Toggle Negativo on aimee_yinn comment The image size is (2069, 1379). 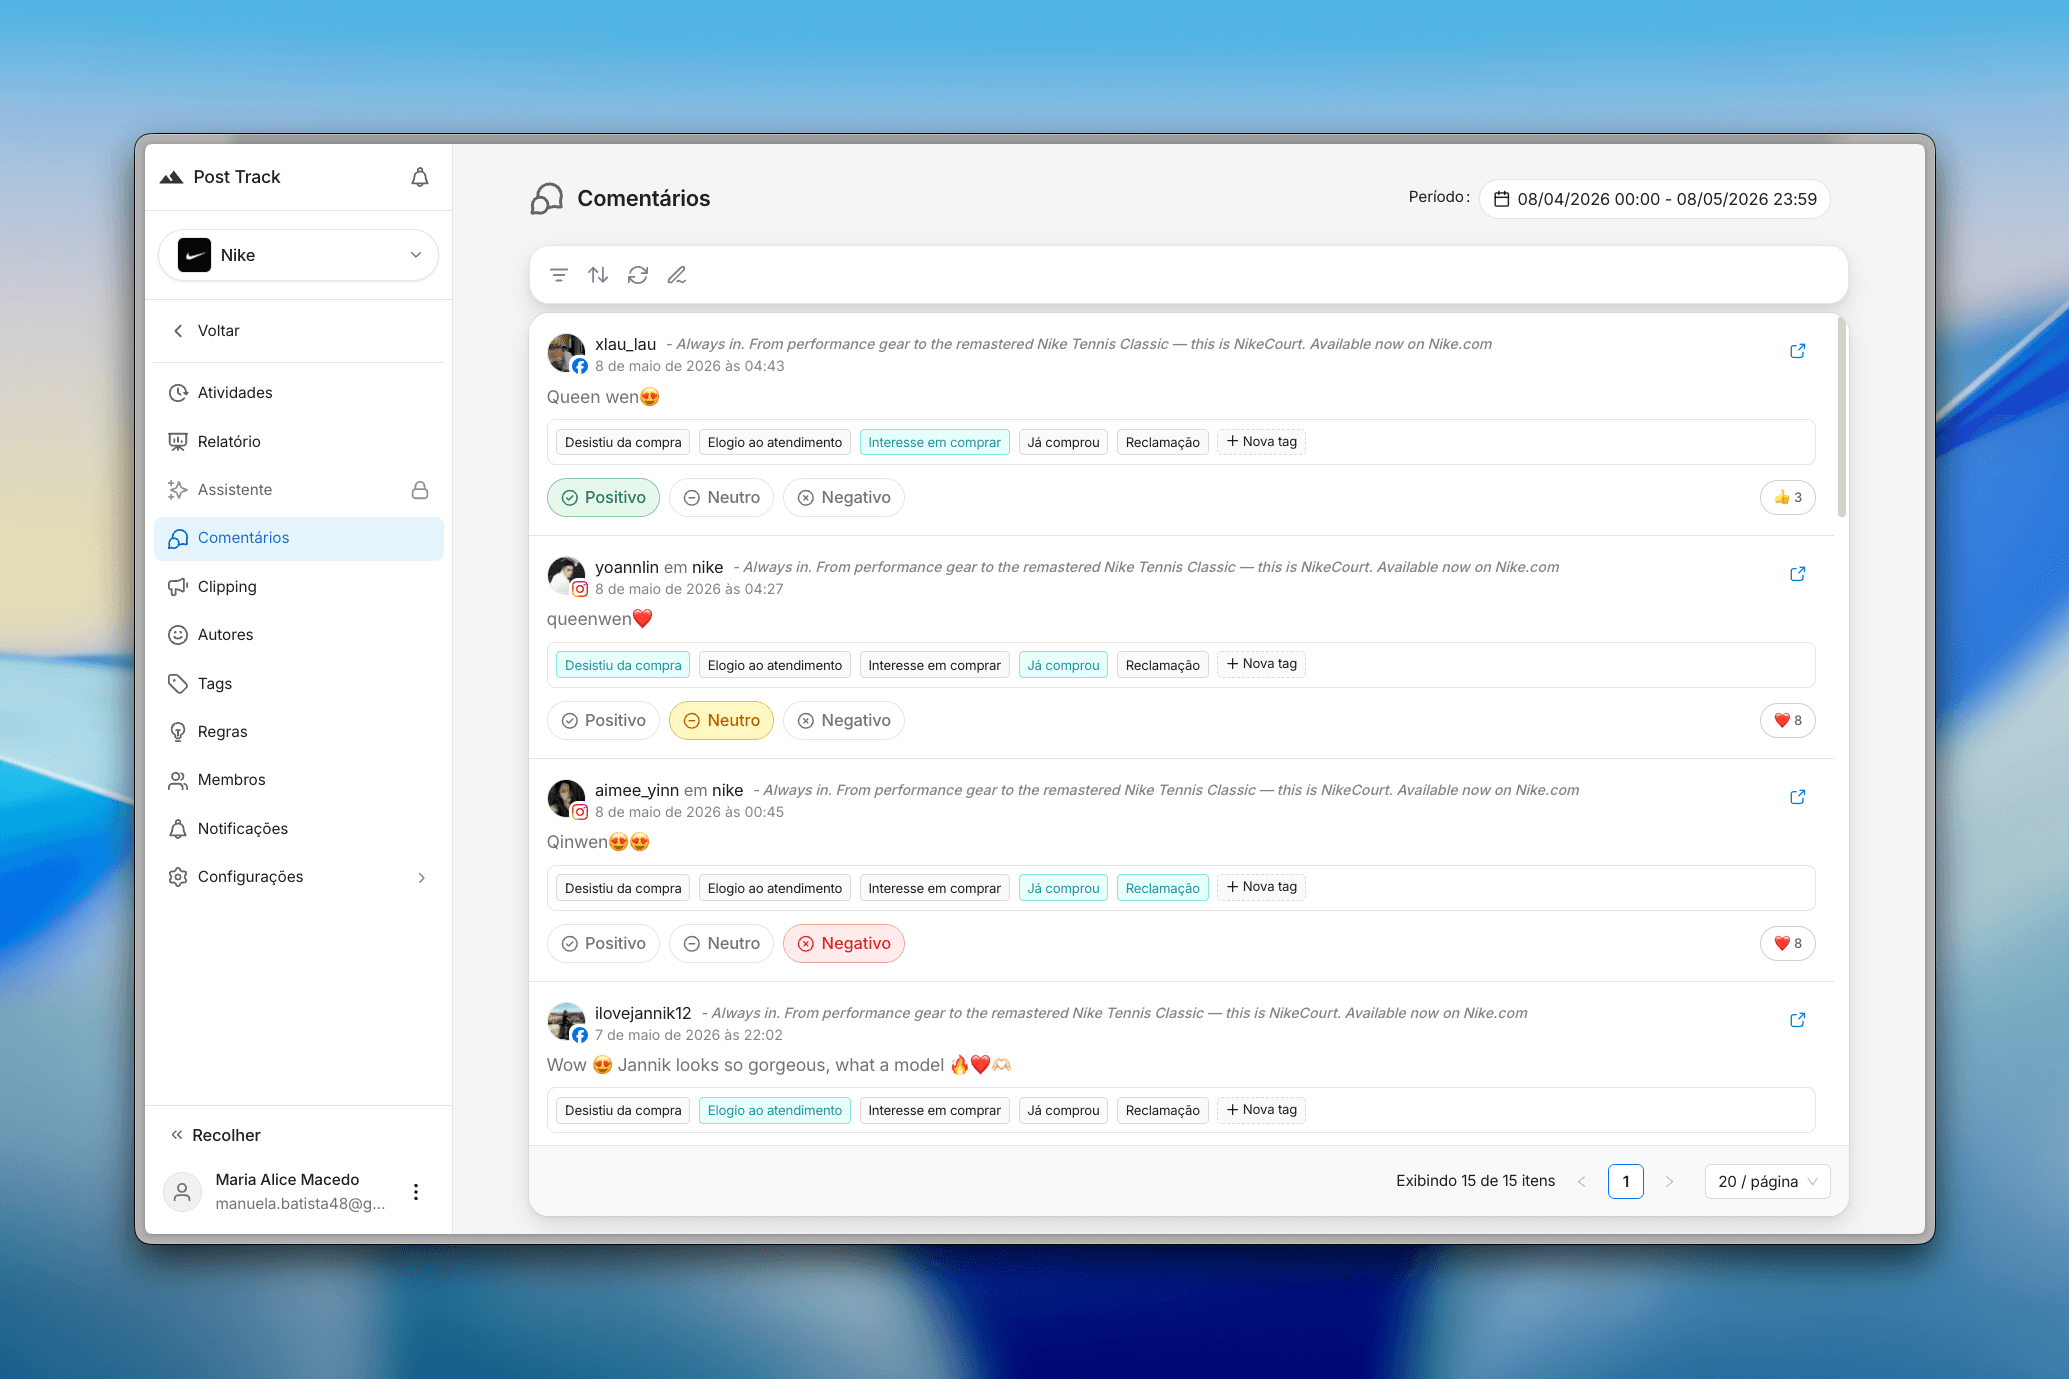[x=844, y=944]
